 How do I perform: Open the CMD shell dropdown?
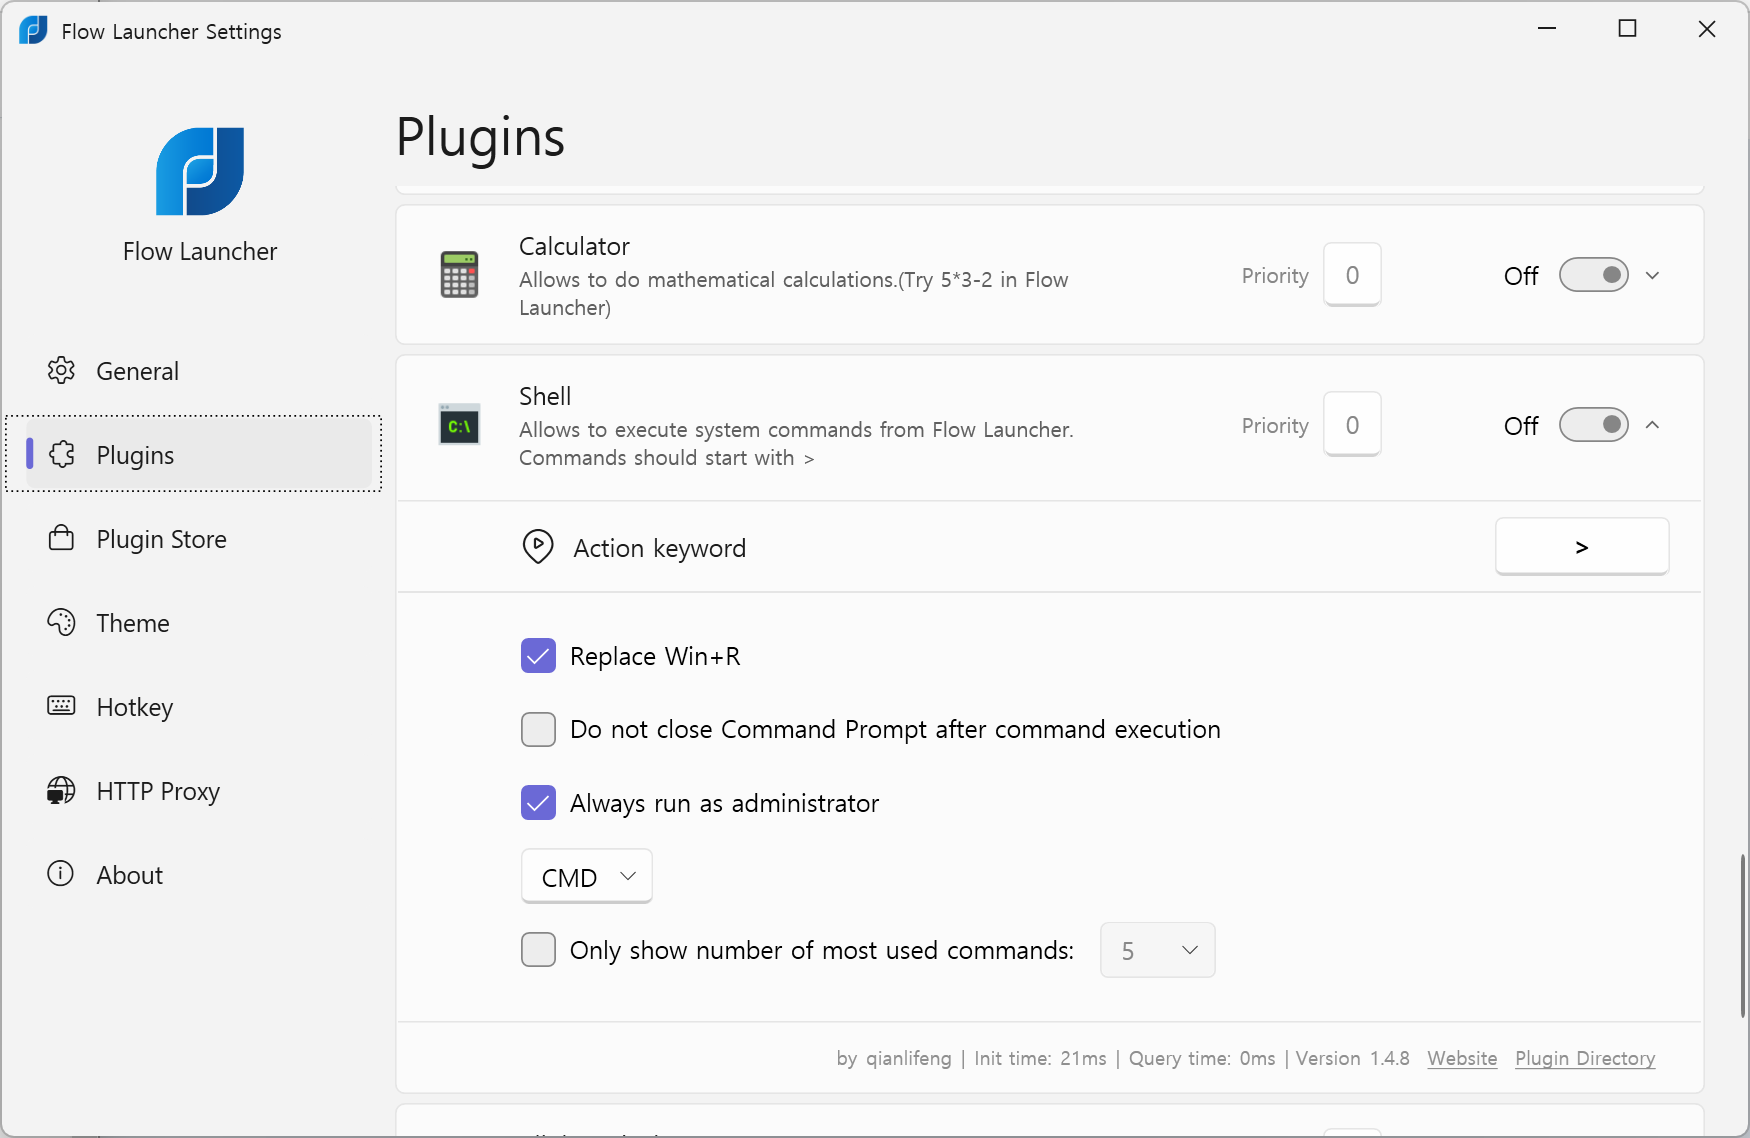click(x=586, y=875)
